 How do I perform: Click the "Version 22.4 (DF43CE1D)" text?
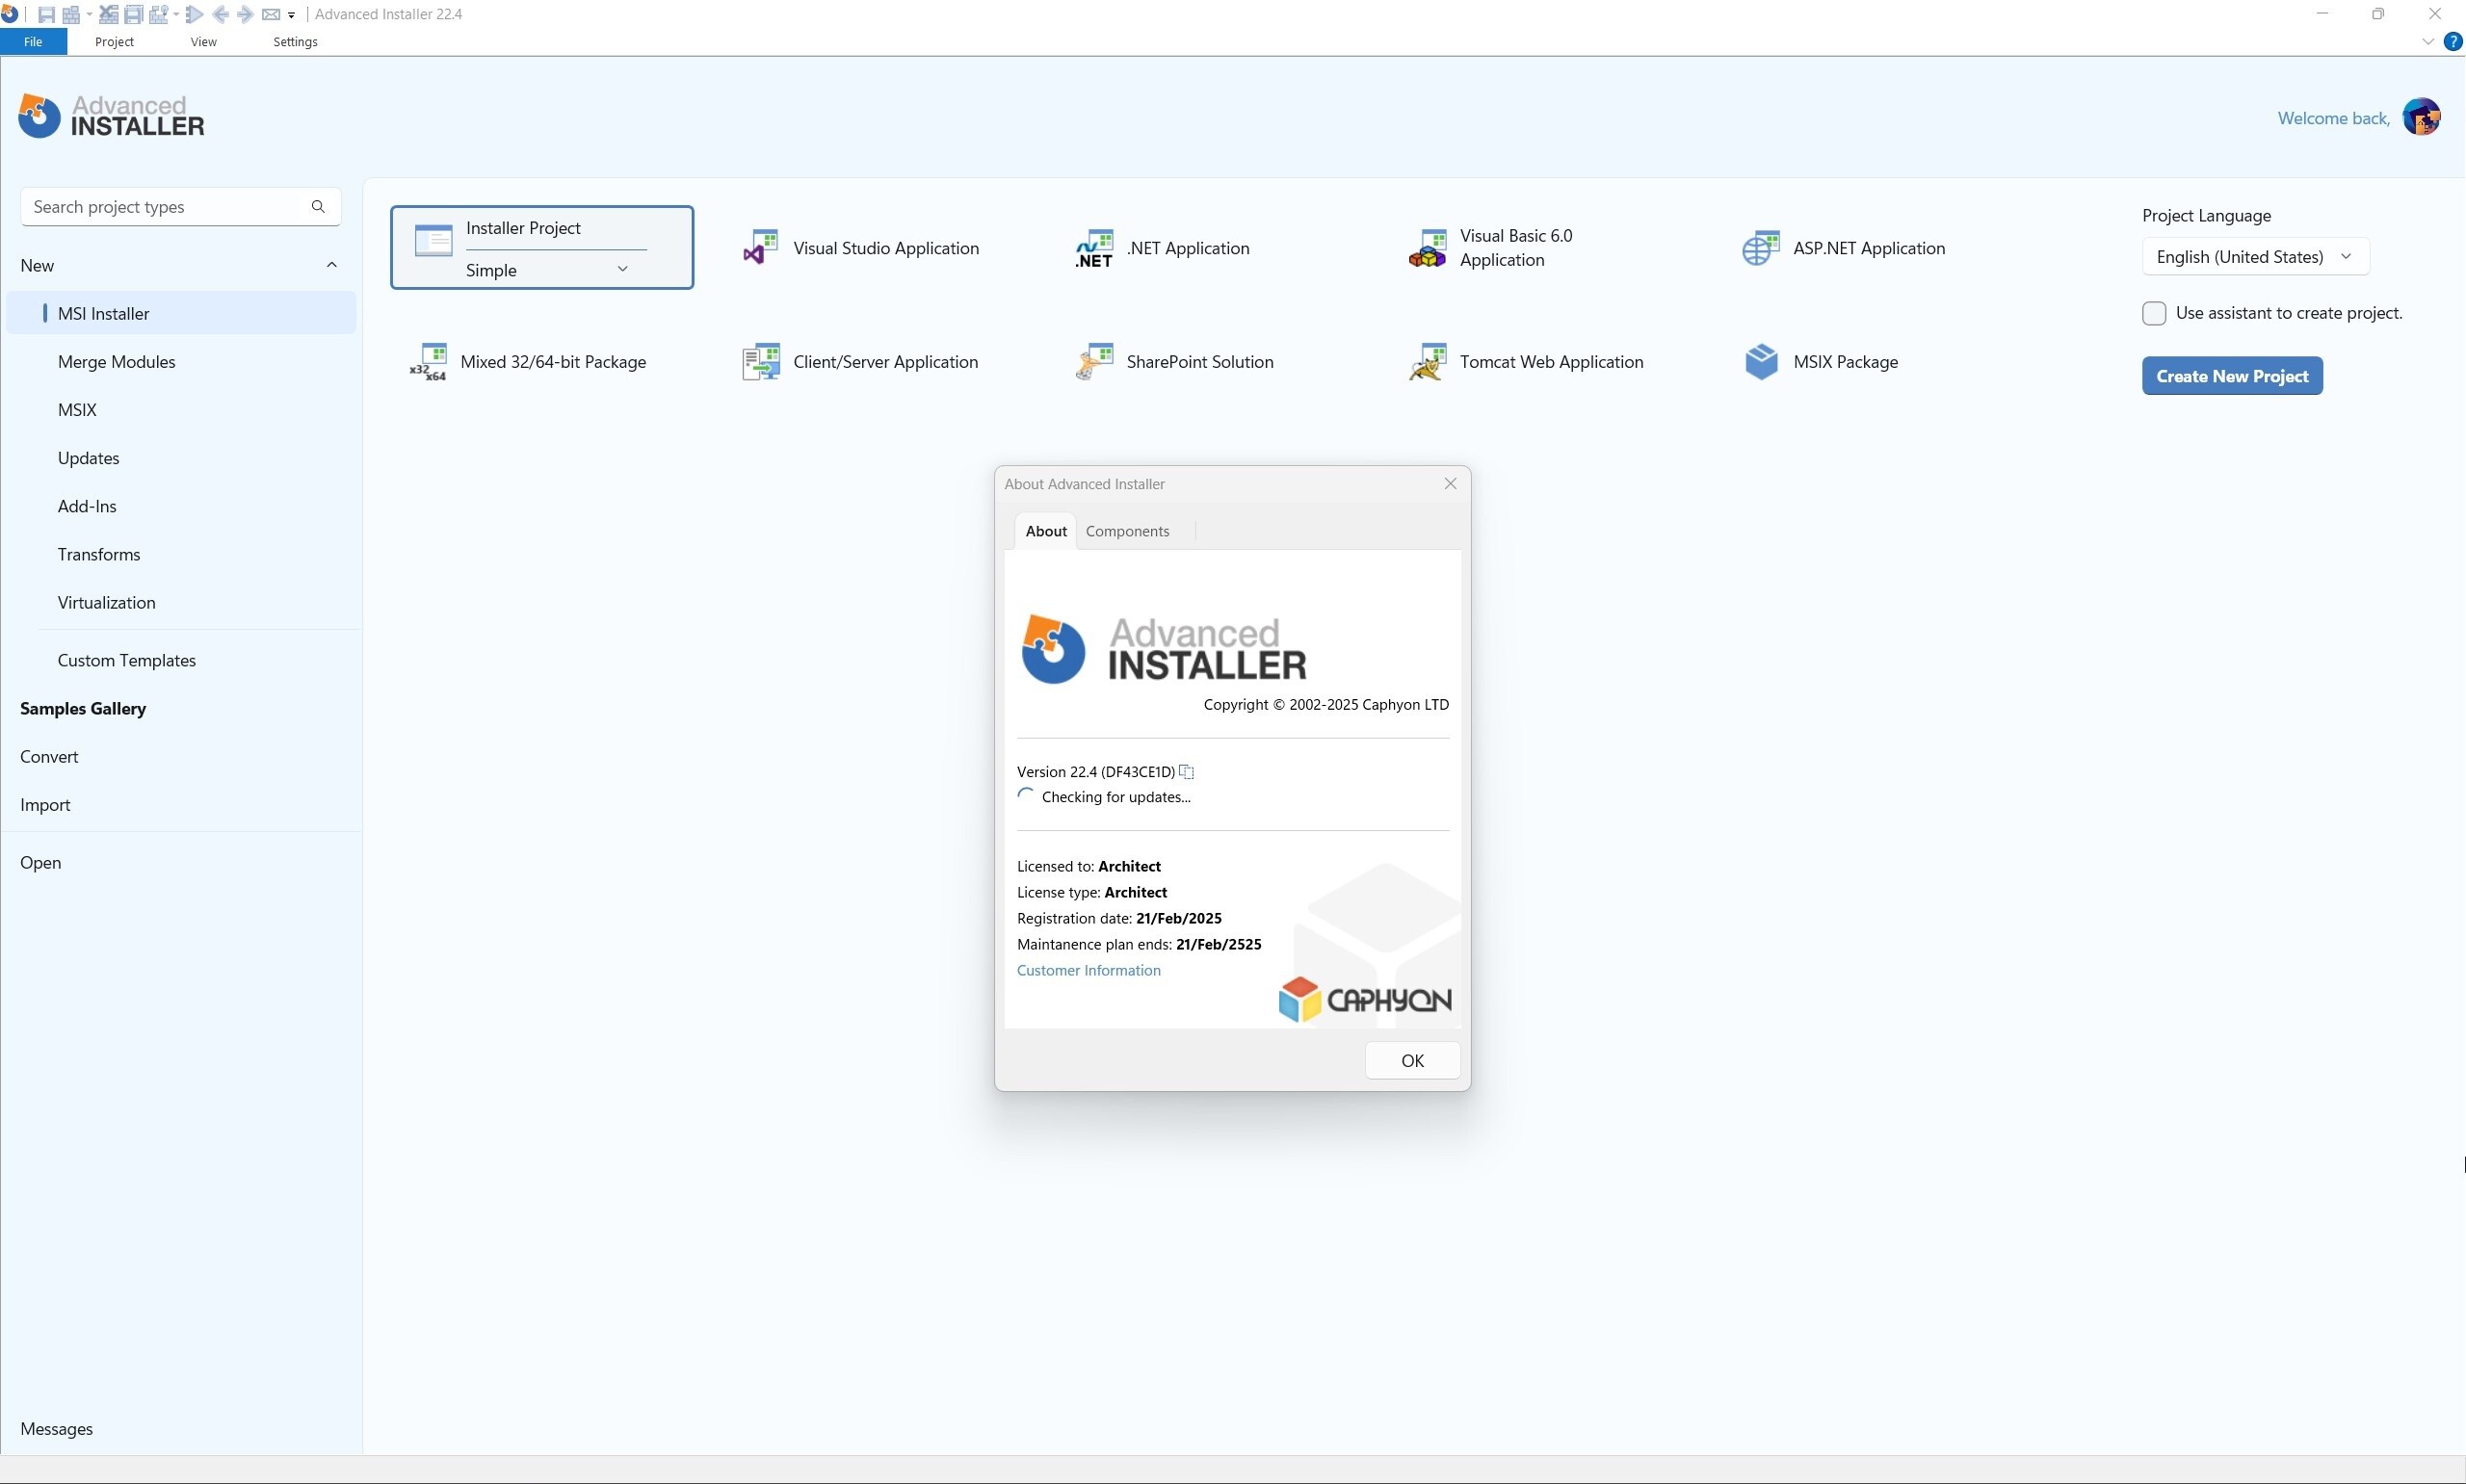click(x=1095, y=772)
